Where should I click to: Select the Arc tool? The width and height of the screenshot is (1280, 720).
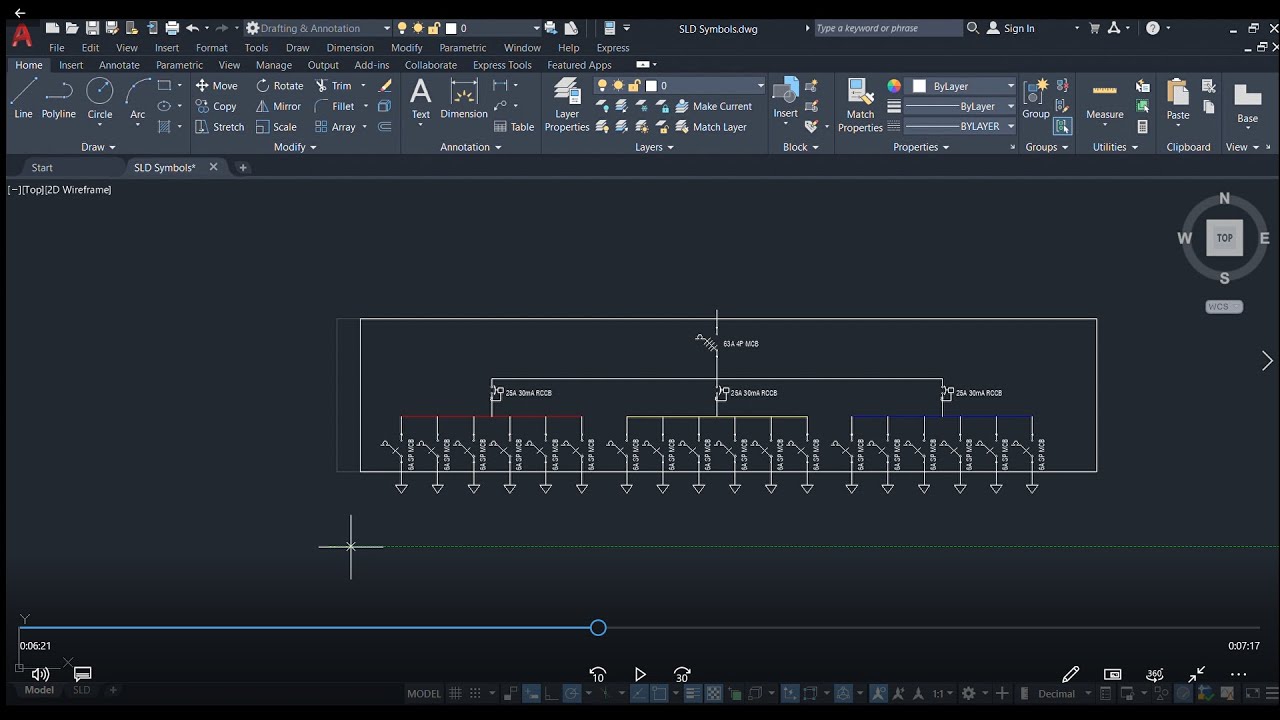tap(138, 99)
